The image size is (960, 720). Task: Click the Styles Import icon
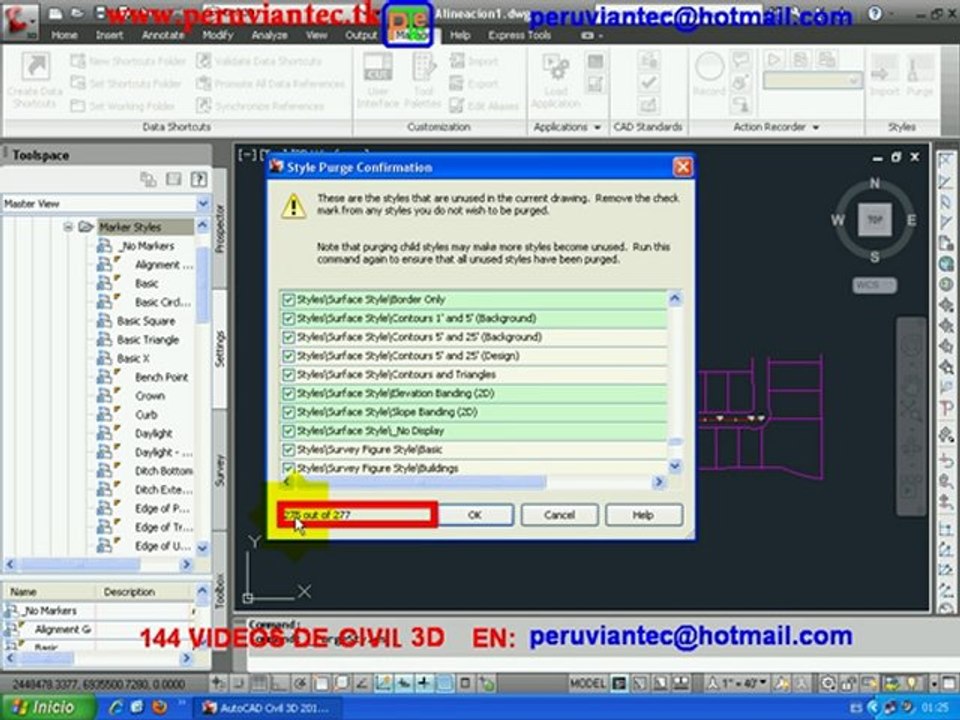[883, 69]
